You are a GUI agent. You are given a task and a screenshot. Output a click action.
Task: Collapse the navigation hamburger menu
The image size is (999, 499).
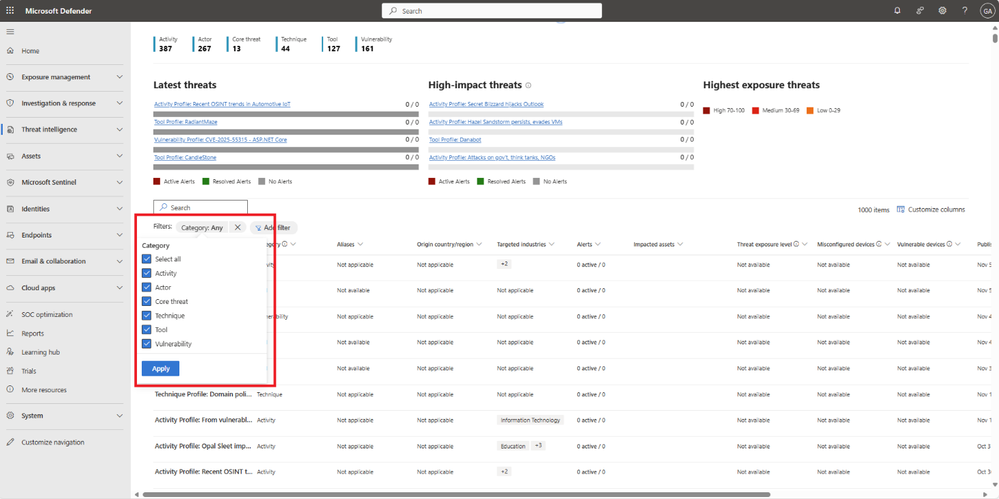tap(10, 31)
